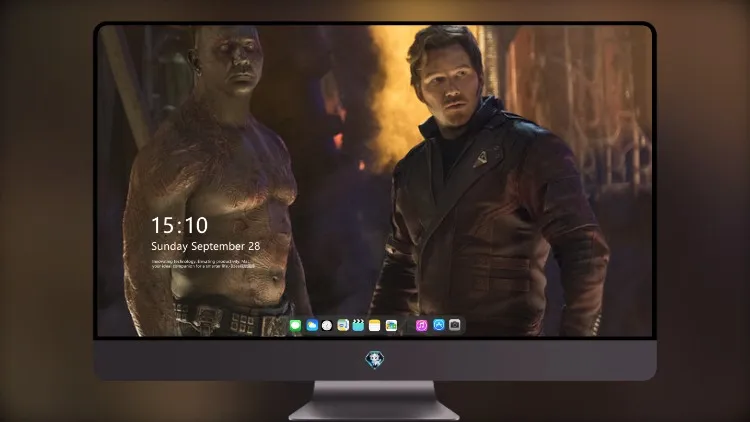Launch the Weather app from the dock
Screen dimensions: 750x422
pyautogui.click(x=312, y=326)
